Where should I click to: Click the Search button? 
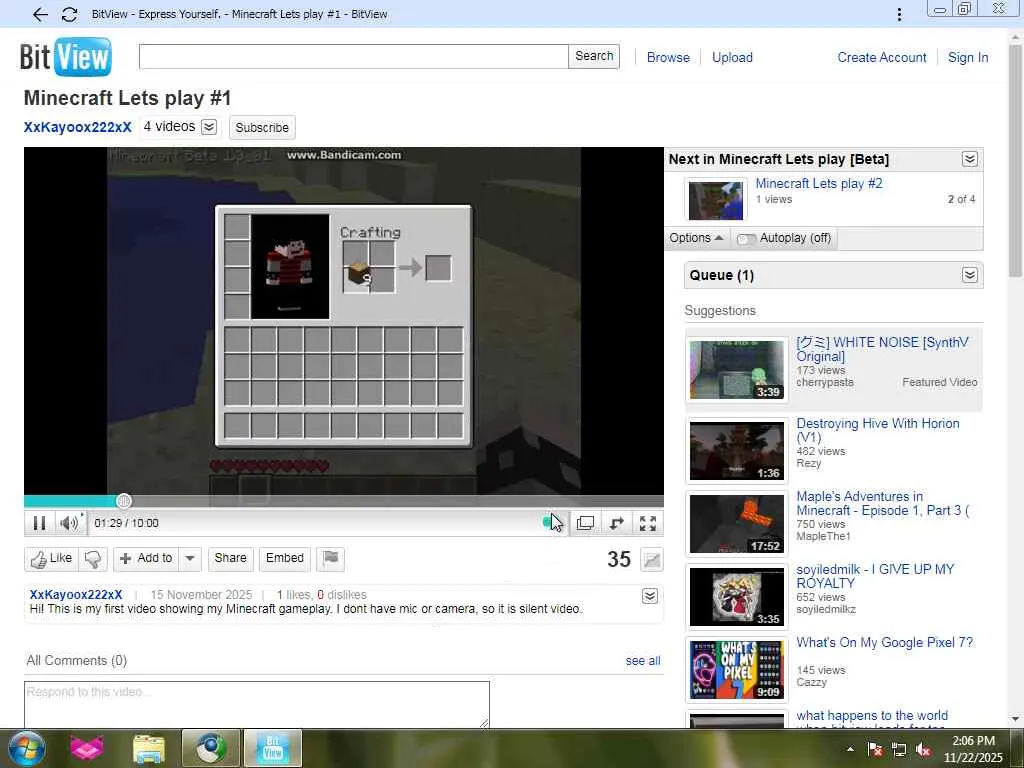coord(594,56)
